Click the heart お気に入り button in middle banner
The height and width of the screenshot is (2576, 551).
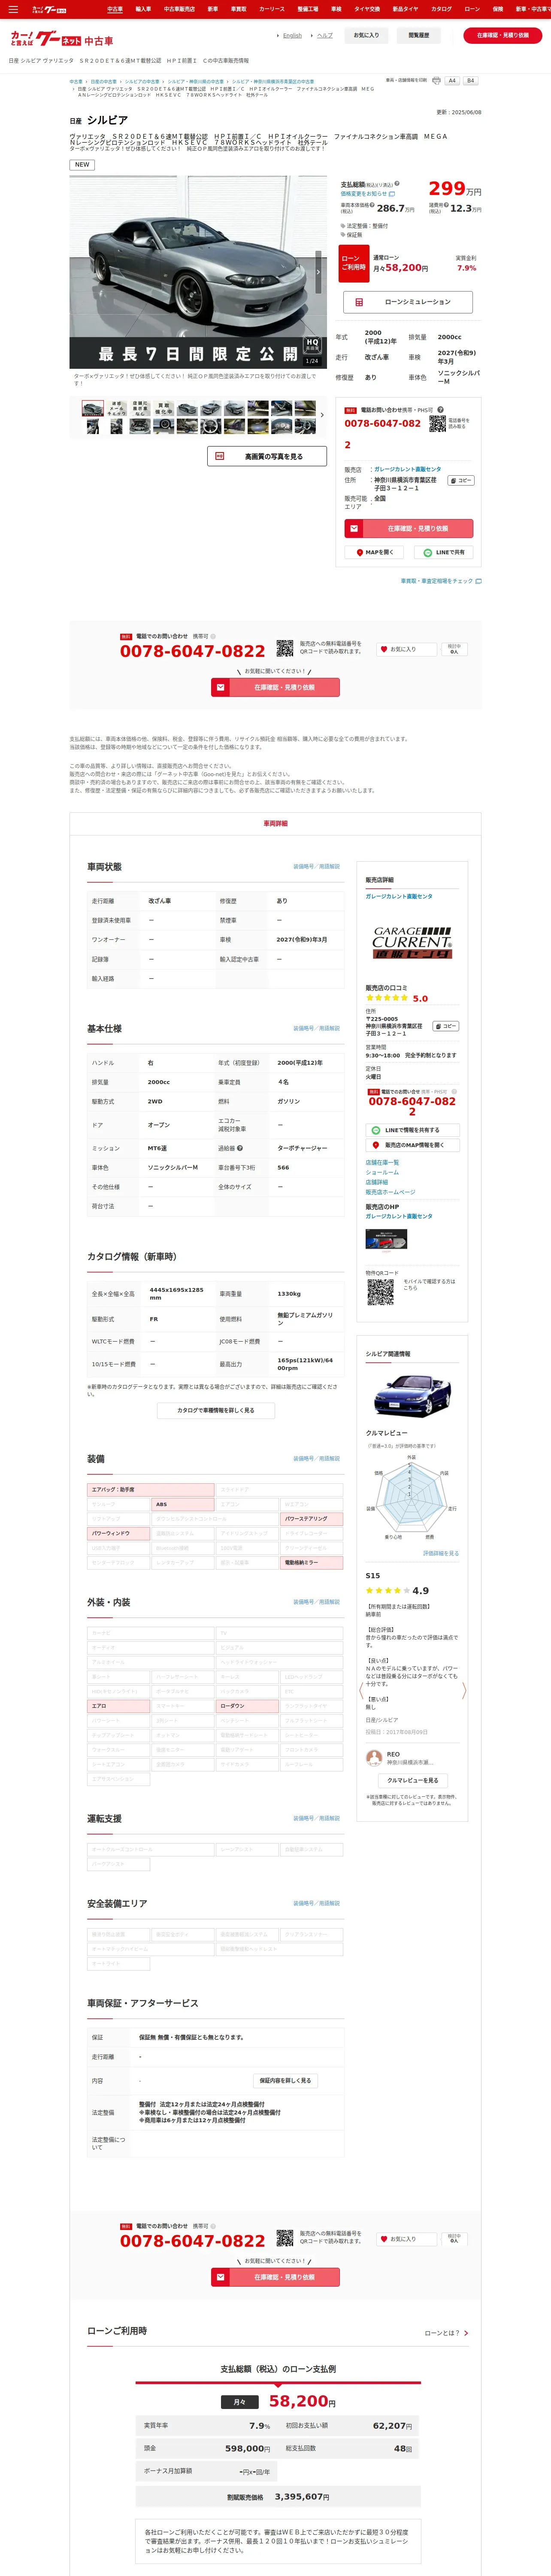pos(406,649)
